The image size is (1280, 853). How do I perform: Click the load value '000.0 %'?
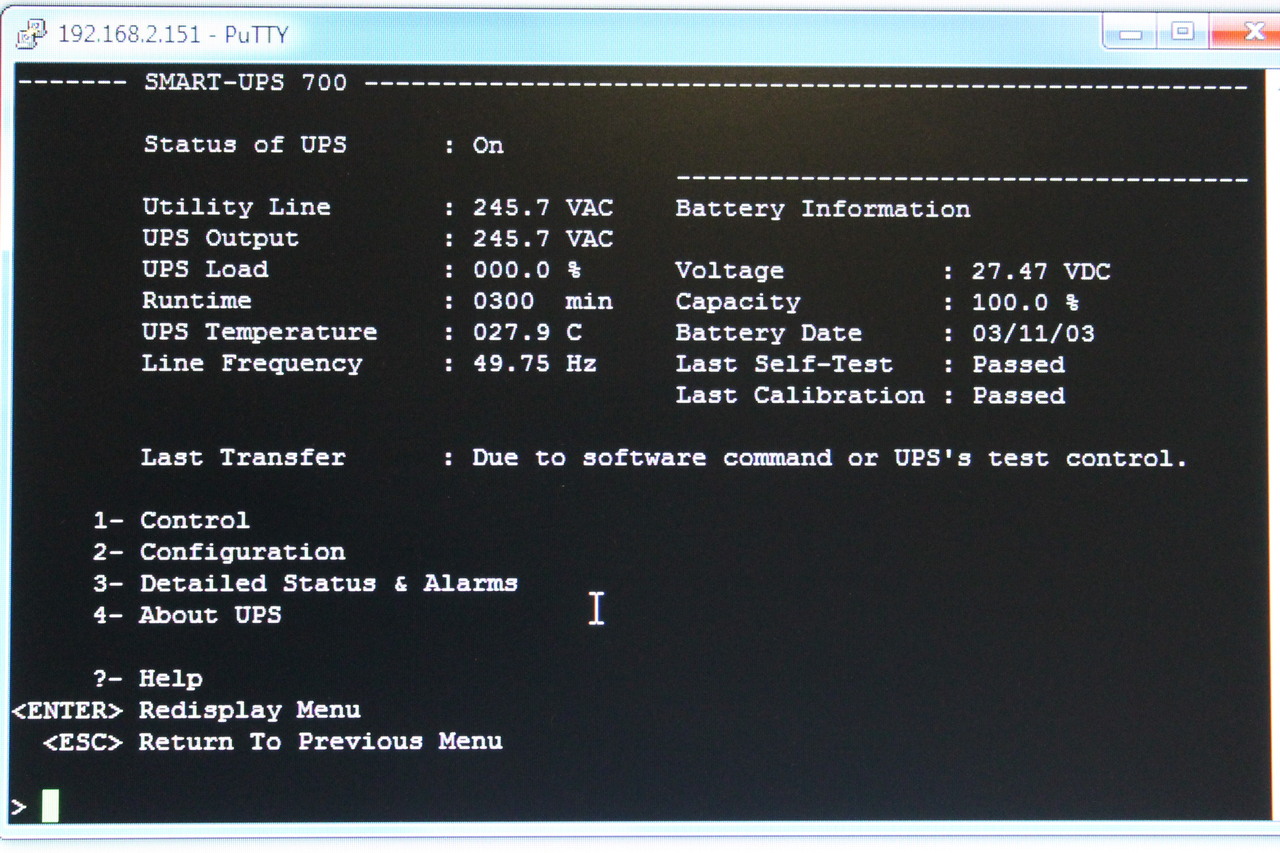point(527,270)
